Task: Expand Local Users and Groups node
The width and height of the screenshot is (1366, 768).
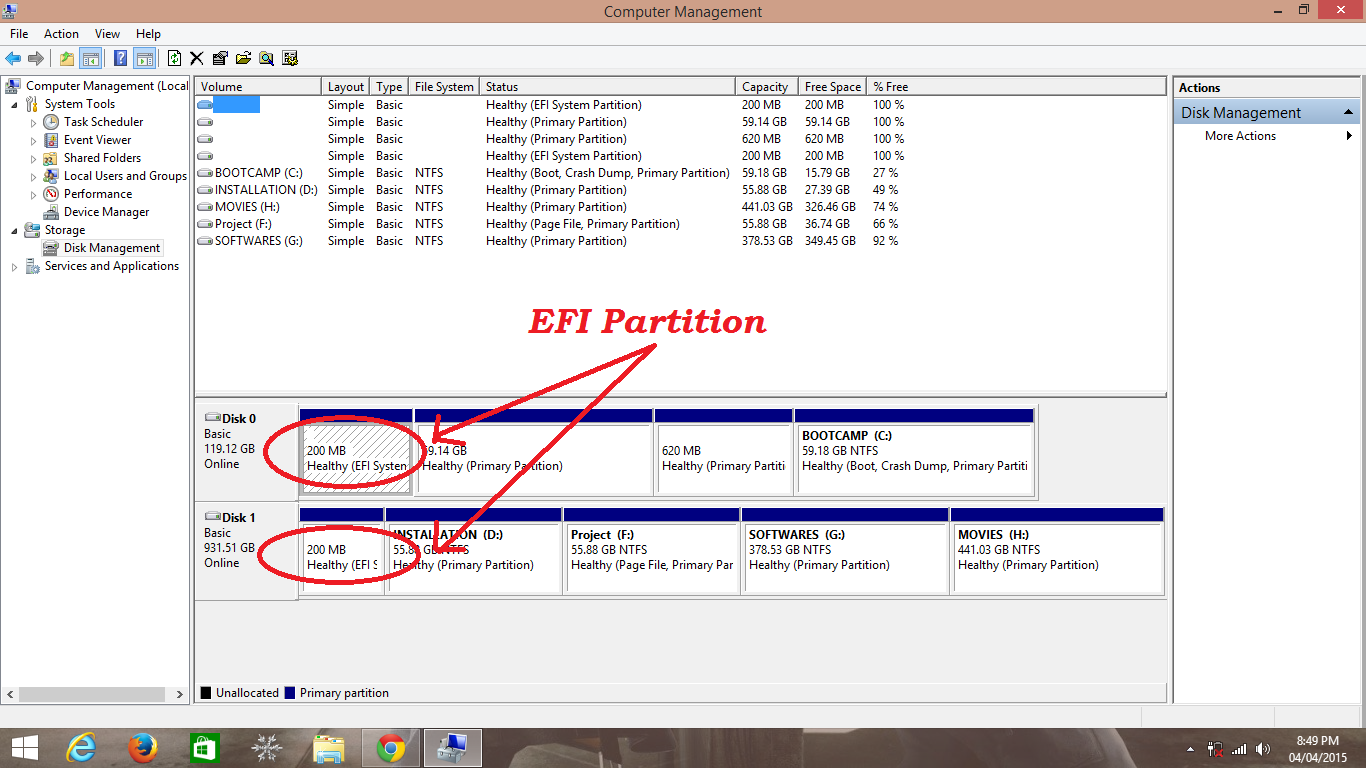Action: tap(33, 177)
